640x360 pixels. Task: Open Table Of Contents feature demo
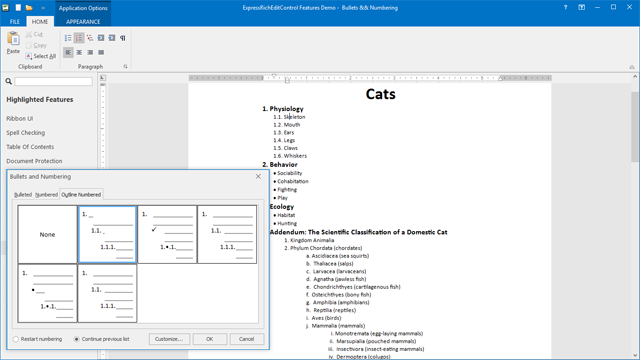tap(30, 147)
